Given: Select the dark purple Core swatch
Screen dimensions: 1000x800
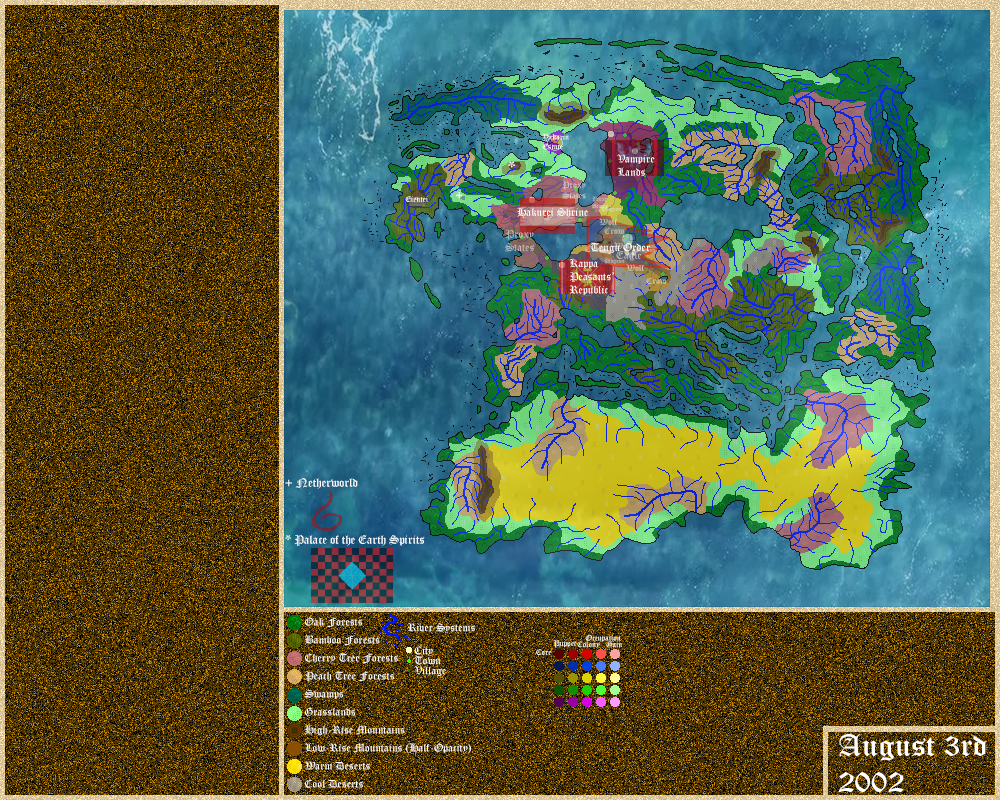Looking at the screenshot, I should [x=559, y=702].
